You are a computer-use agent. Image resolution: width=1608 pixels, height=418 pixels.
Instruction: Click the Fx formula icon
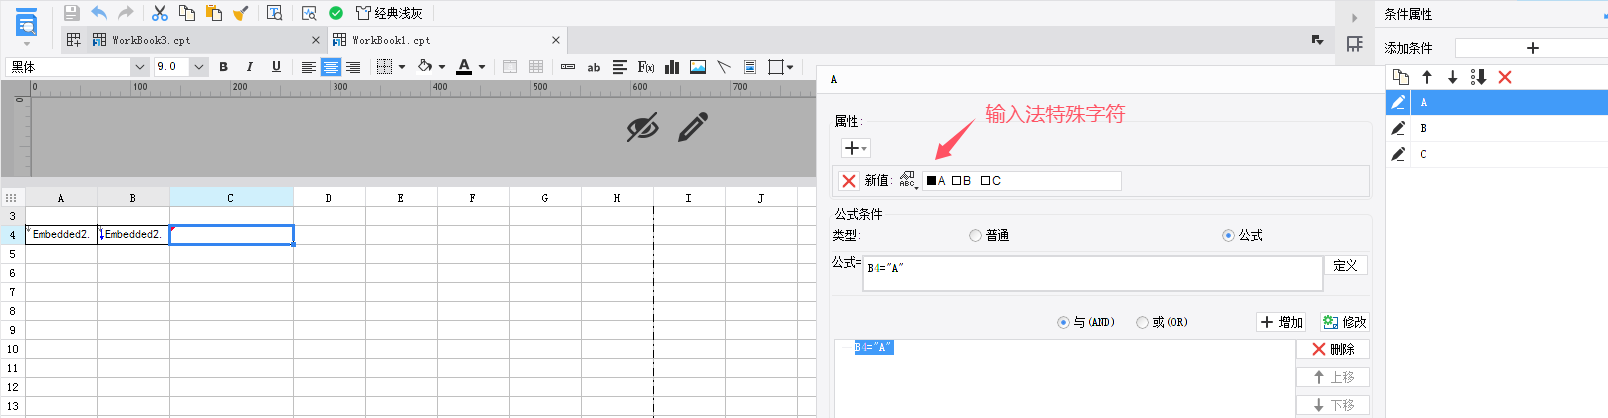646,67
